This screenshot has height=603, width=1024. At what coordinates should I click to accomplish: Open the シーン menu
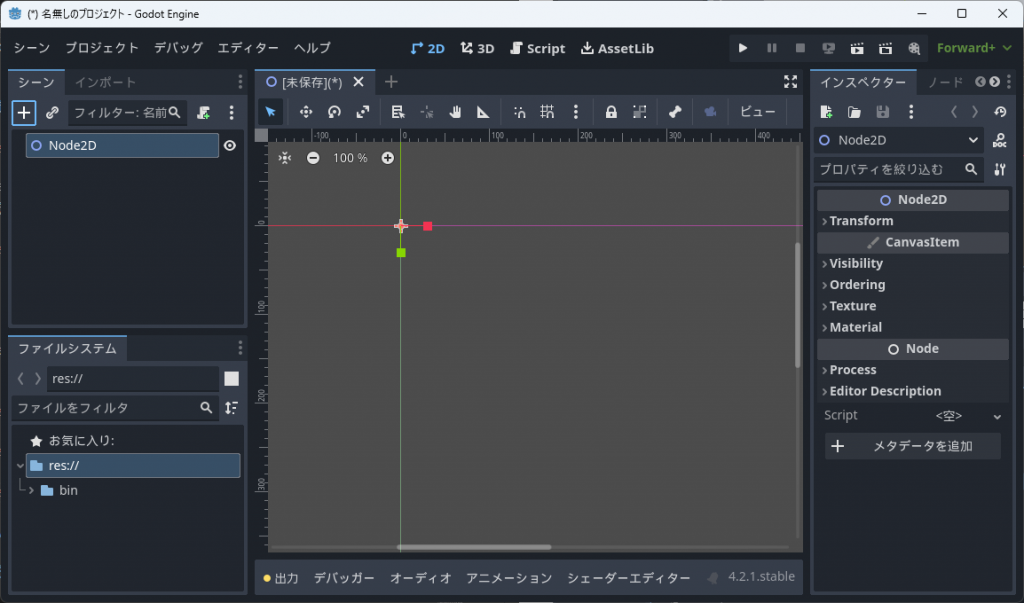pyautogui.click(x=32, y=48)
